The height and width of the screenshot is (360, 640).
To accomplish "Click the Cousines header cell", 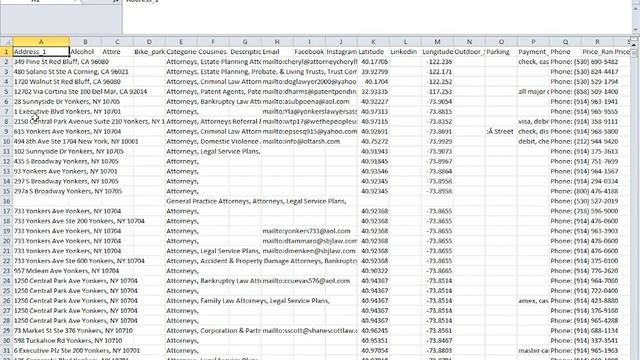I will tap(213, 52).
